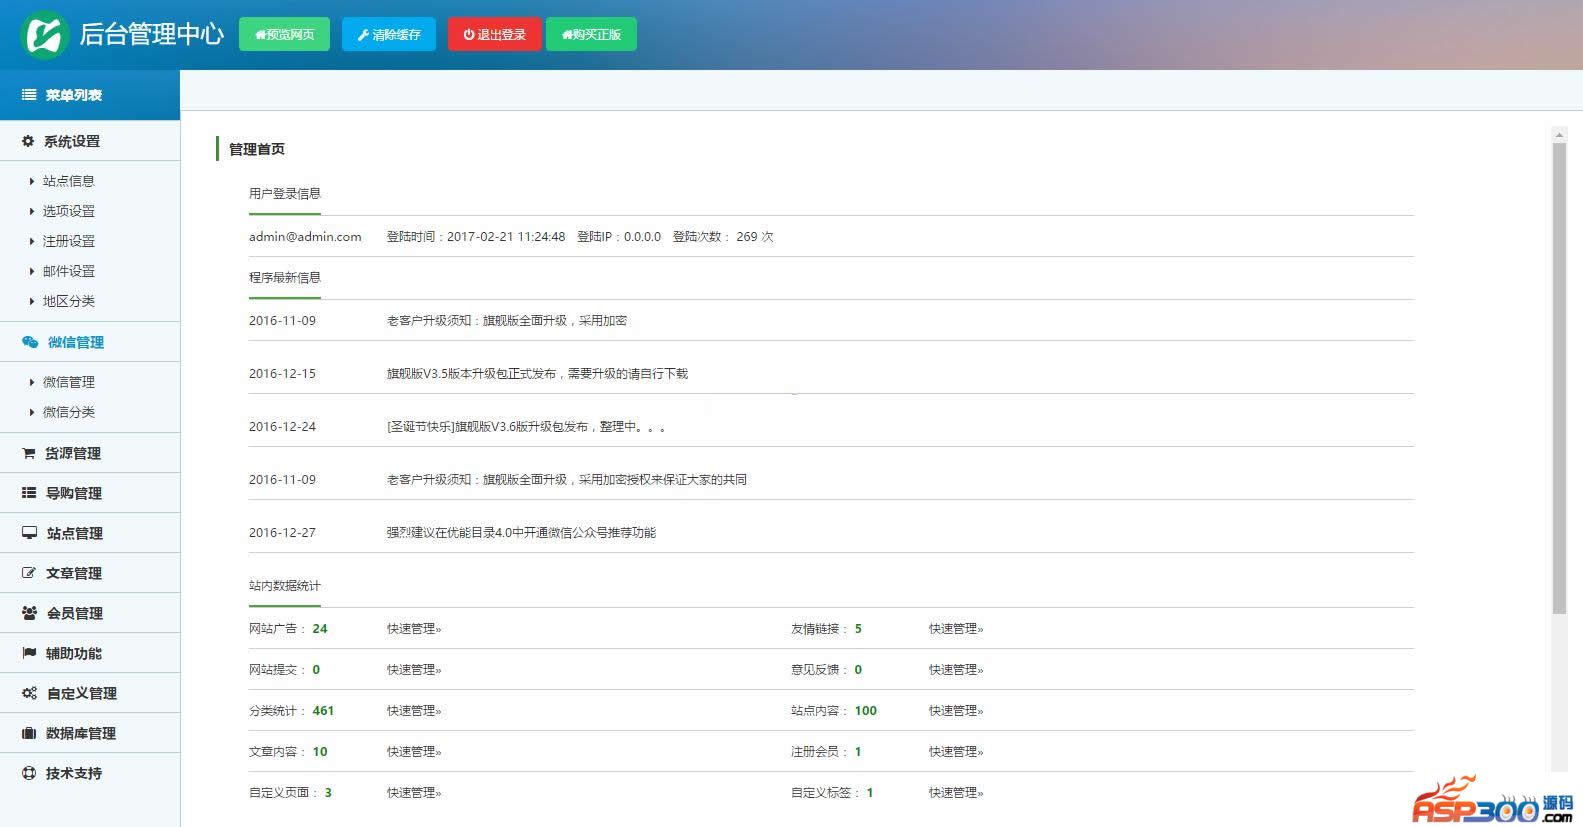This screenshot has height=827, width=1583.
Task: Click the red 退出登录 button
Action: coord(494,34)
